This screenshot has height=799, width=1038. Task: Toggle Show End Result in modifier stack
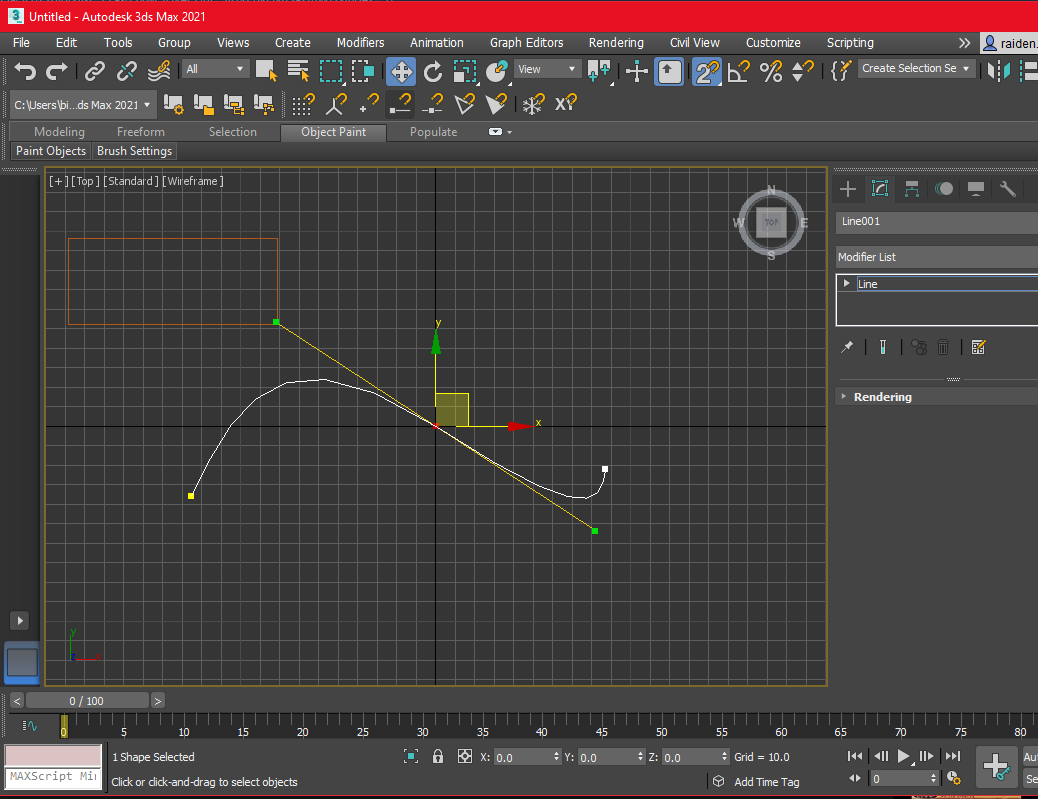point(883,347)
